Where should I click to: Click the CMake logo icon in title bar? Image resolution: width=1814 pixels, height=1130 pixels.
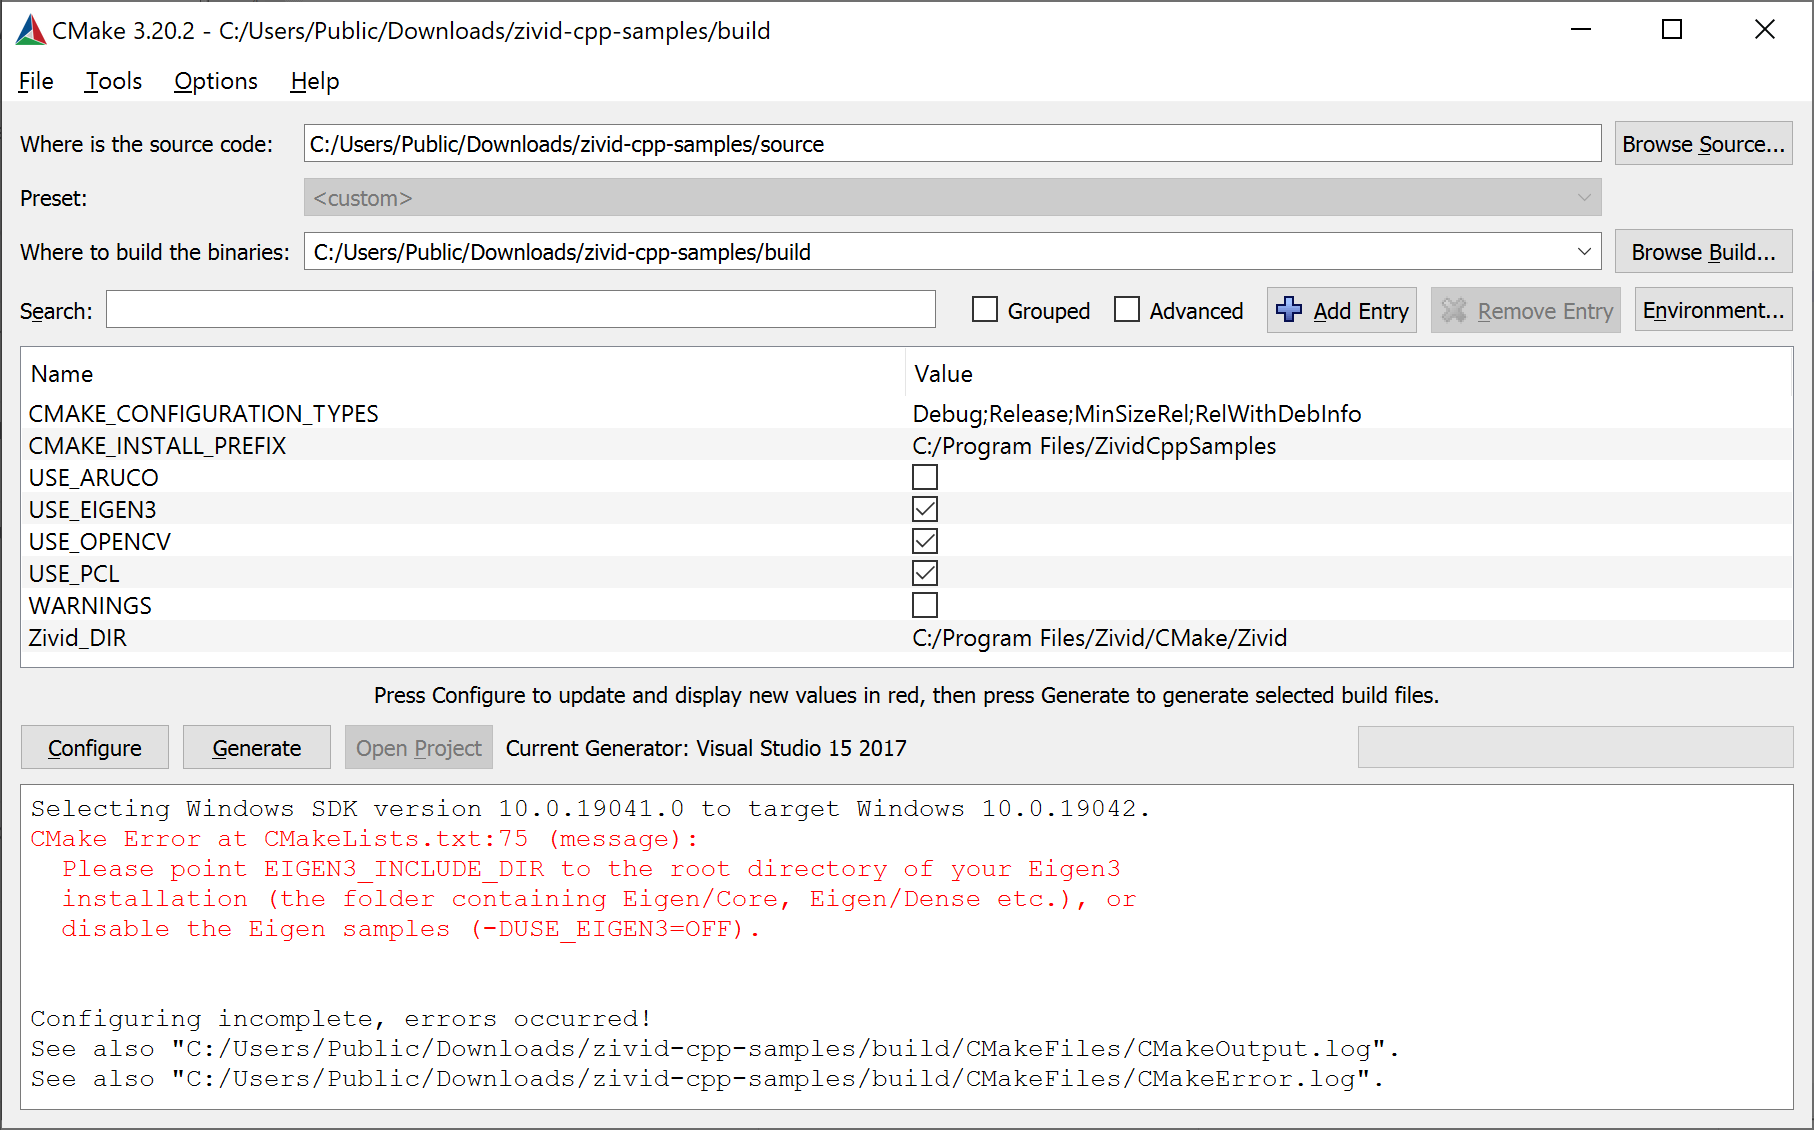31,30
